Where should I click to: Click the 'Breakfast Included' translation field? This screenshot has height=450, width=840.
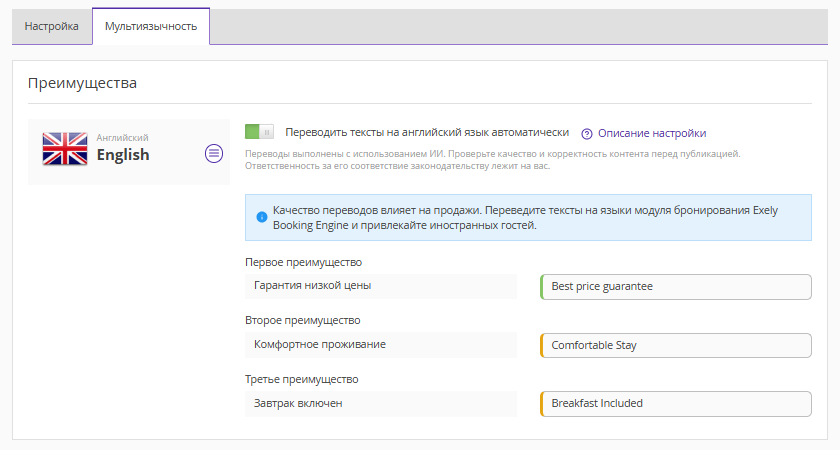pyautogui.click(x=676, y=403)
